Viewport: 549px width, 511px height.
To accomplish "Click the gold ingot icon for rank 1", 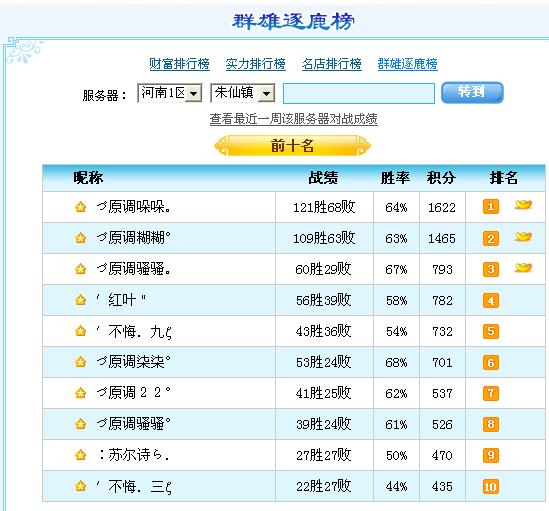I will coord(523,204).
